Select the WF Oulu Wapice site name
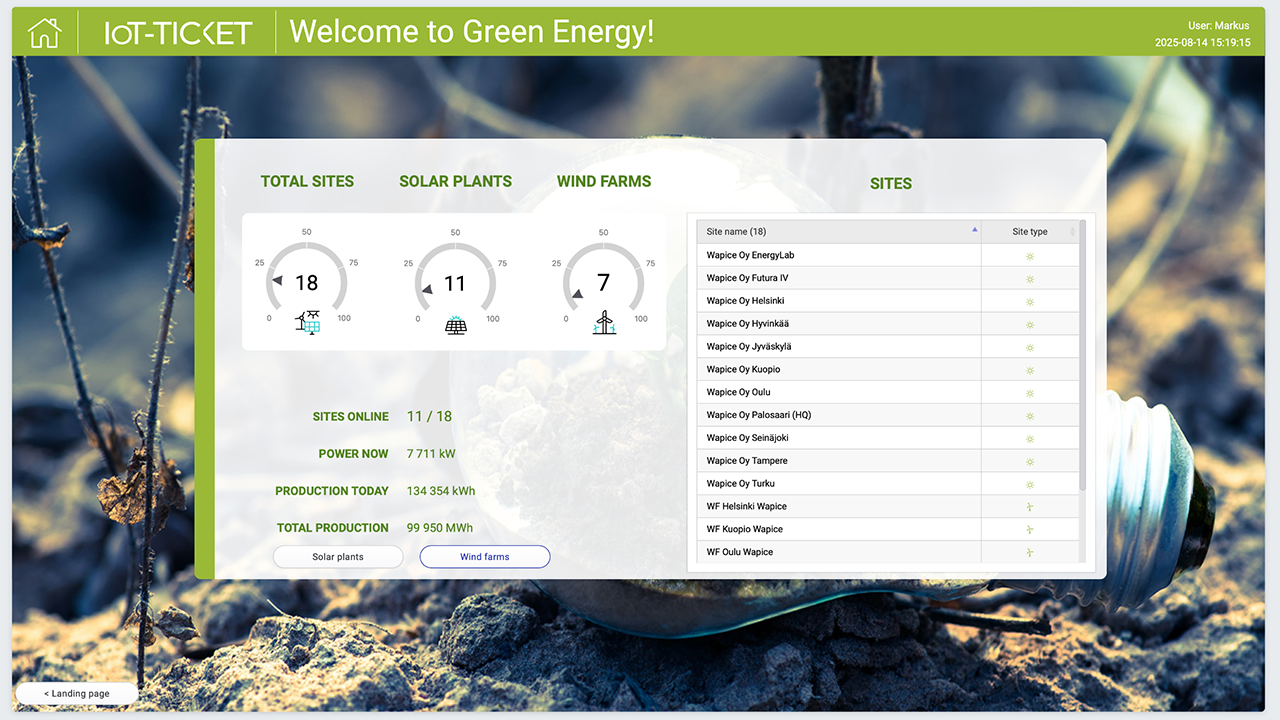 click(x=739, y=553)
